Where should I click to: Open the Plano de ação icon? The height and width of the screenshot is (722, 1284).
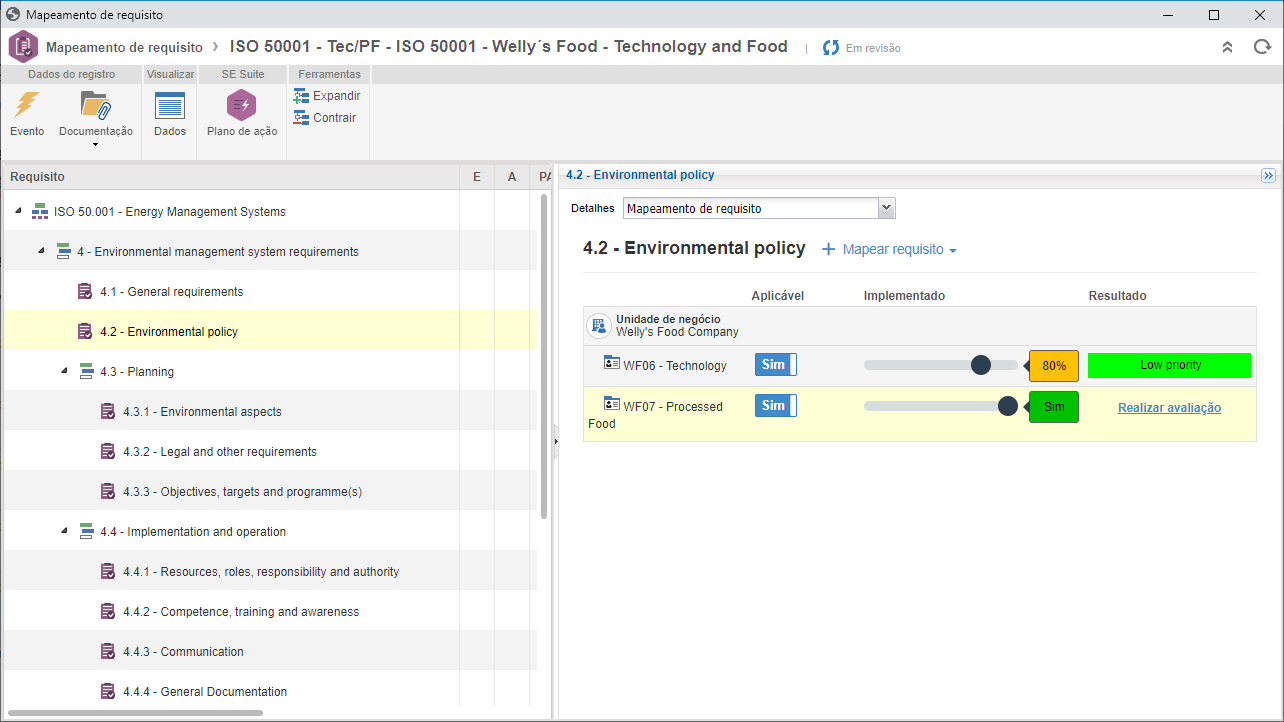point(241,104)
